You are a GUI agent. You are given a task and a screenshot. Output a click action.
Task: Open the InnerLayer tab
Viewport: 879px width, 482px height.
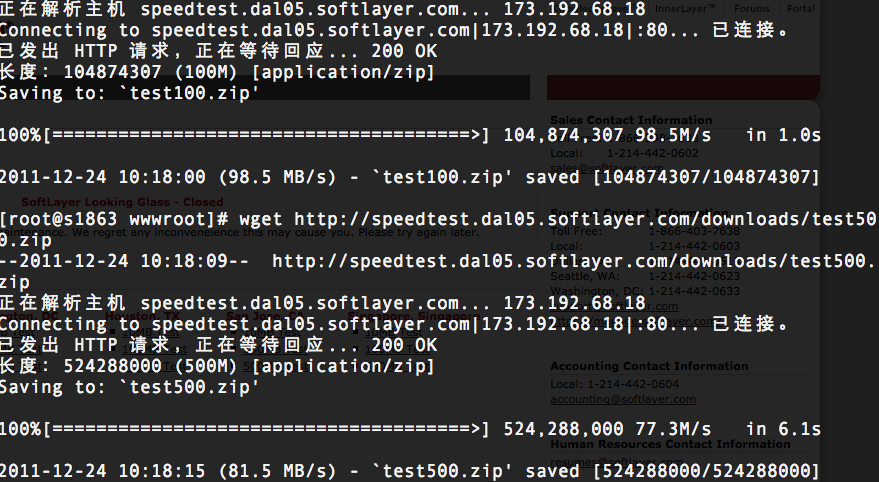(684, 8)
